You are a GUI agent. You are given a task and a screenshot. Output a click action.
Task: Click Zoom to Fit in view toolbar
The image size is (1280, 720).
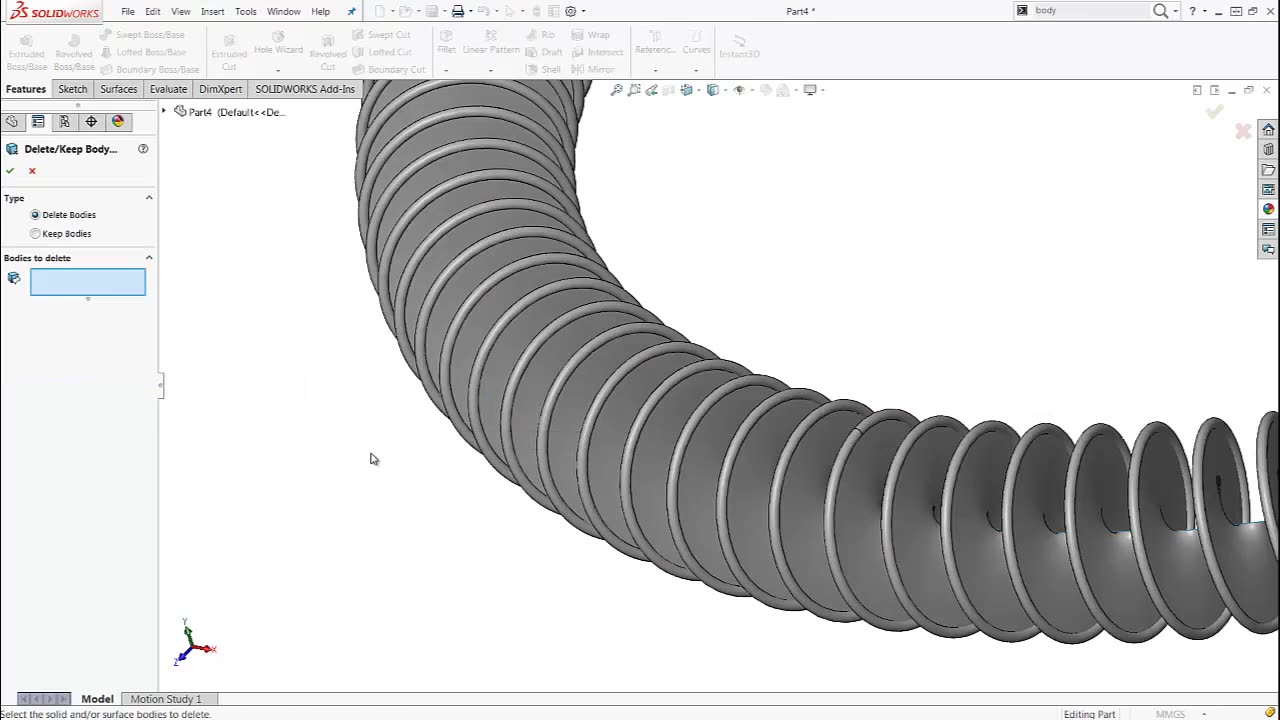coord(617,90)
